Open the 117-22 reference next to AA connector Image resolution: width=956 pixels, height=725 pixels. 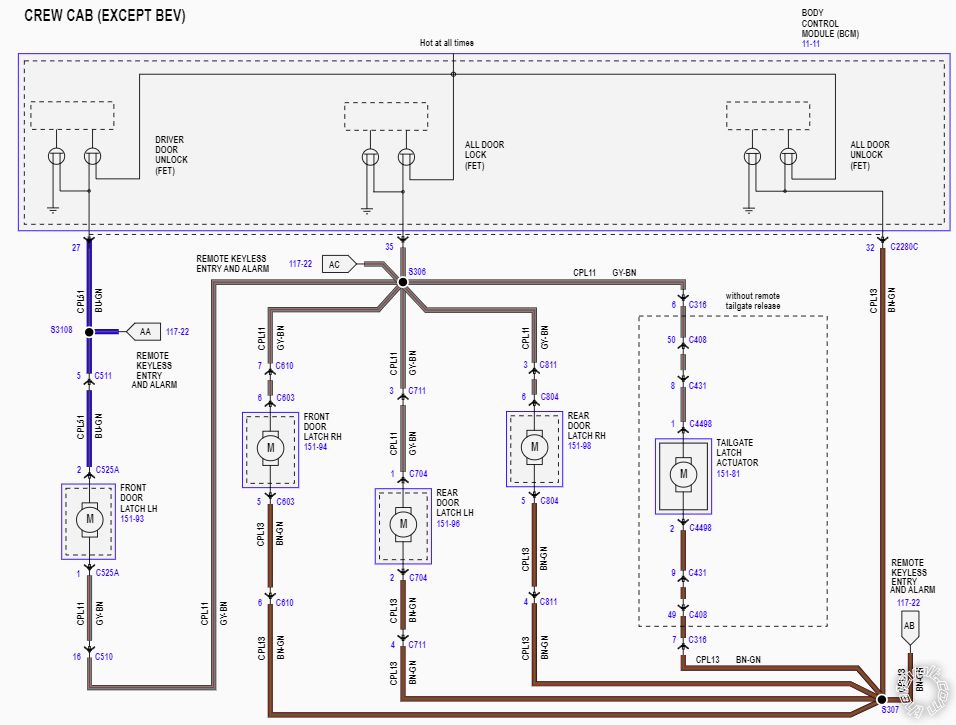(x=177, y=332)
